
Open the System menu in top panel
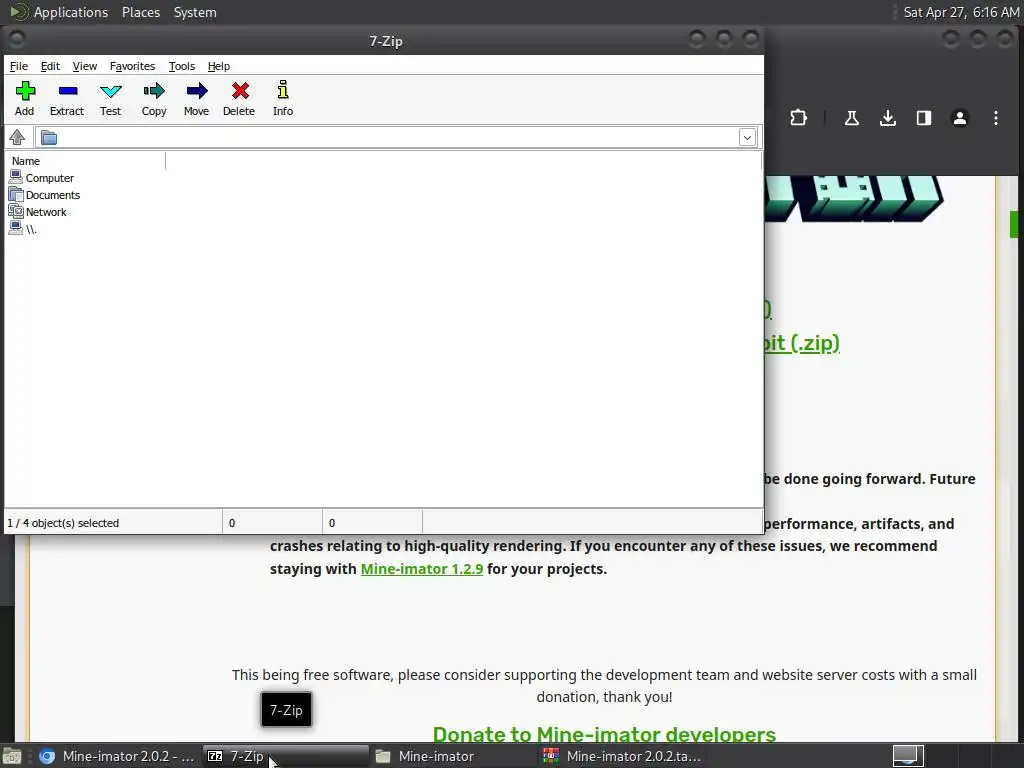(x=195, y=12)
